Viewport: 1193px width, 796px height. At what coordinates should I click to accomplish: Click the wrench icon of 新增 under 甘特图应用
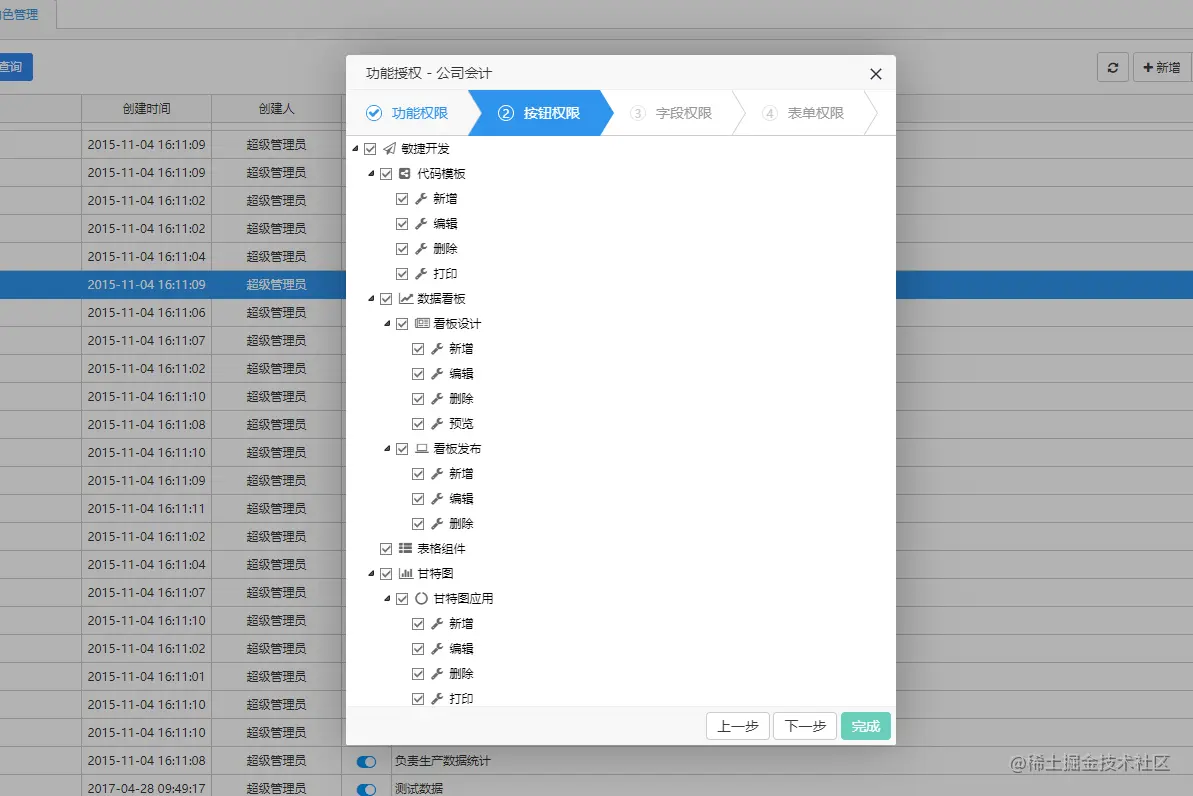[437, 623]
